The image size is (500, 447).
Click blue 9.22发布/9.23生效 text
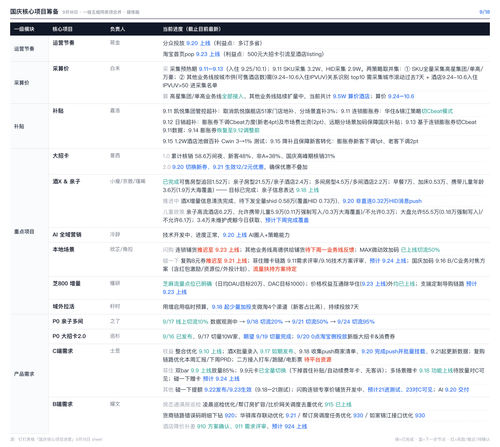[x=228, y=390]
